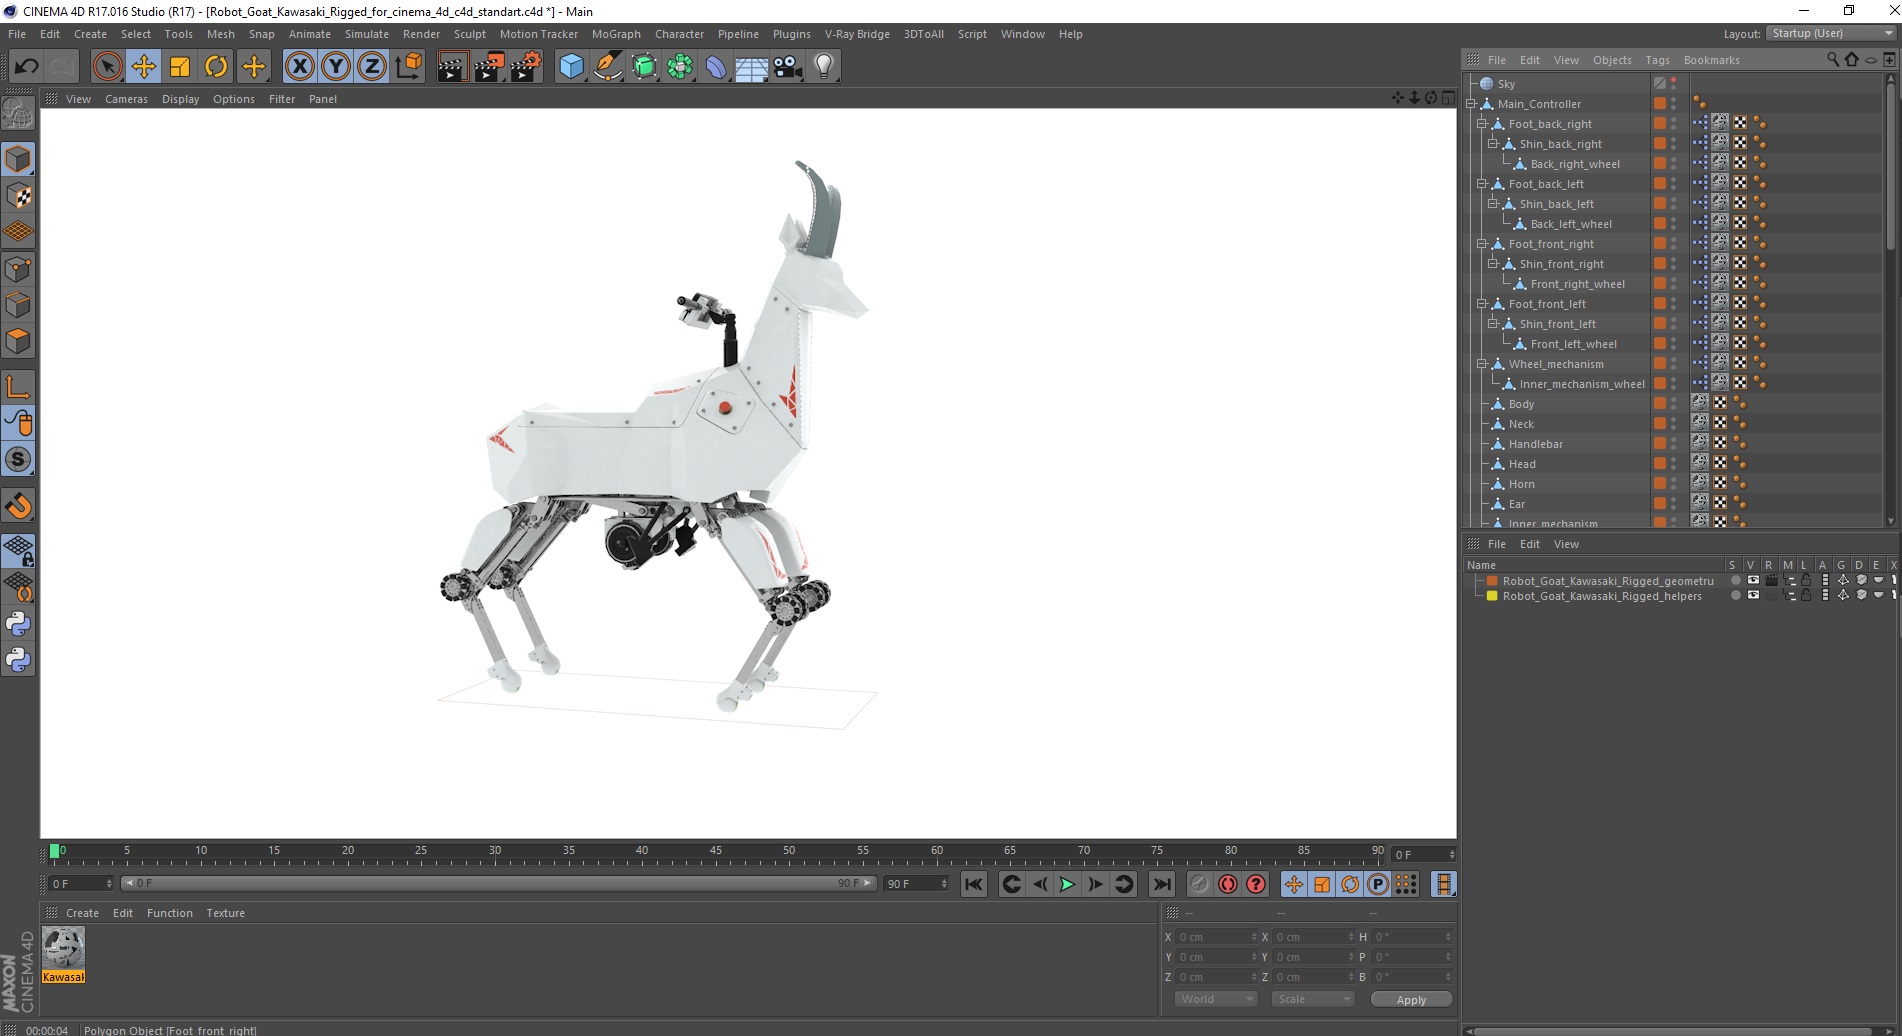
Task: Select the Kawasaki material thumbnail
Action: click(63, 955)
